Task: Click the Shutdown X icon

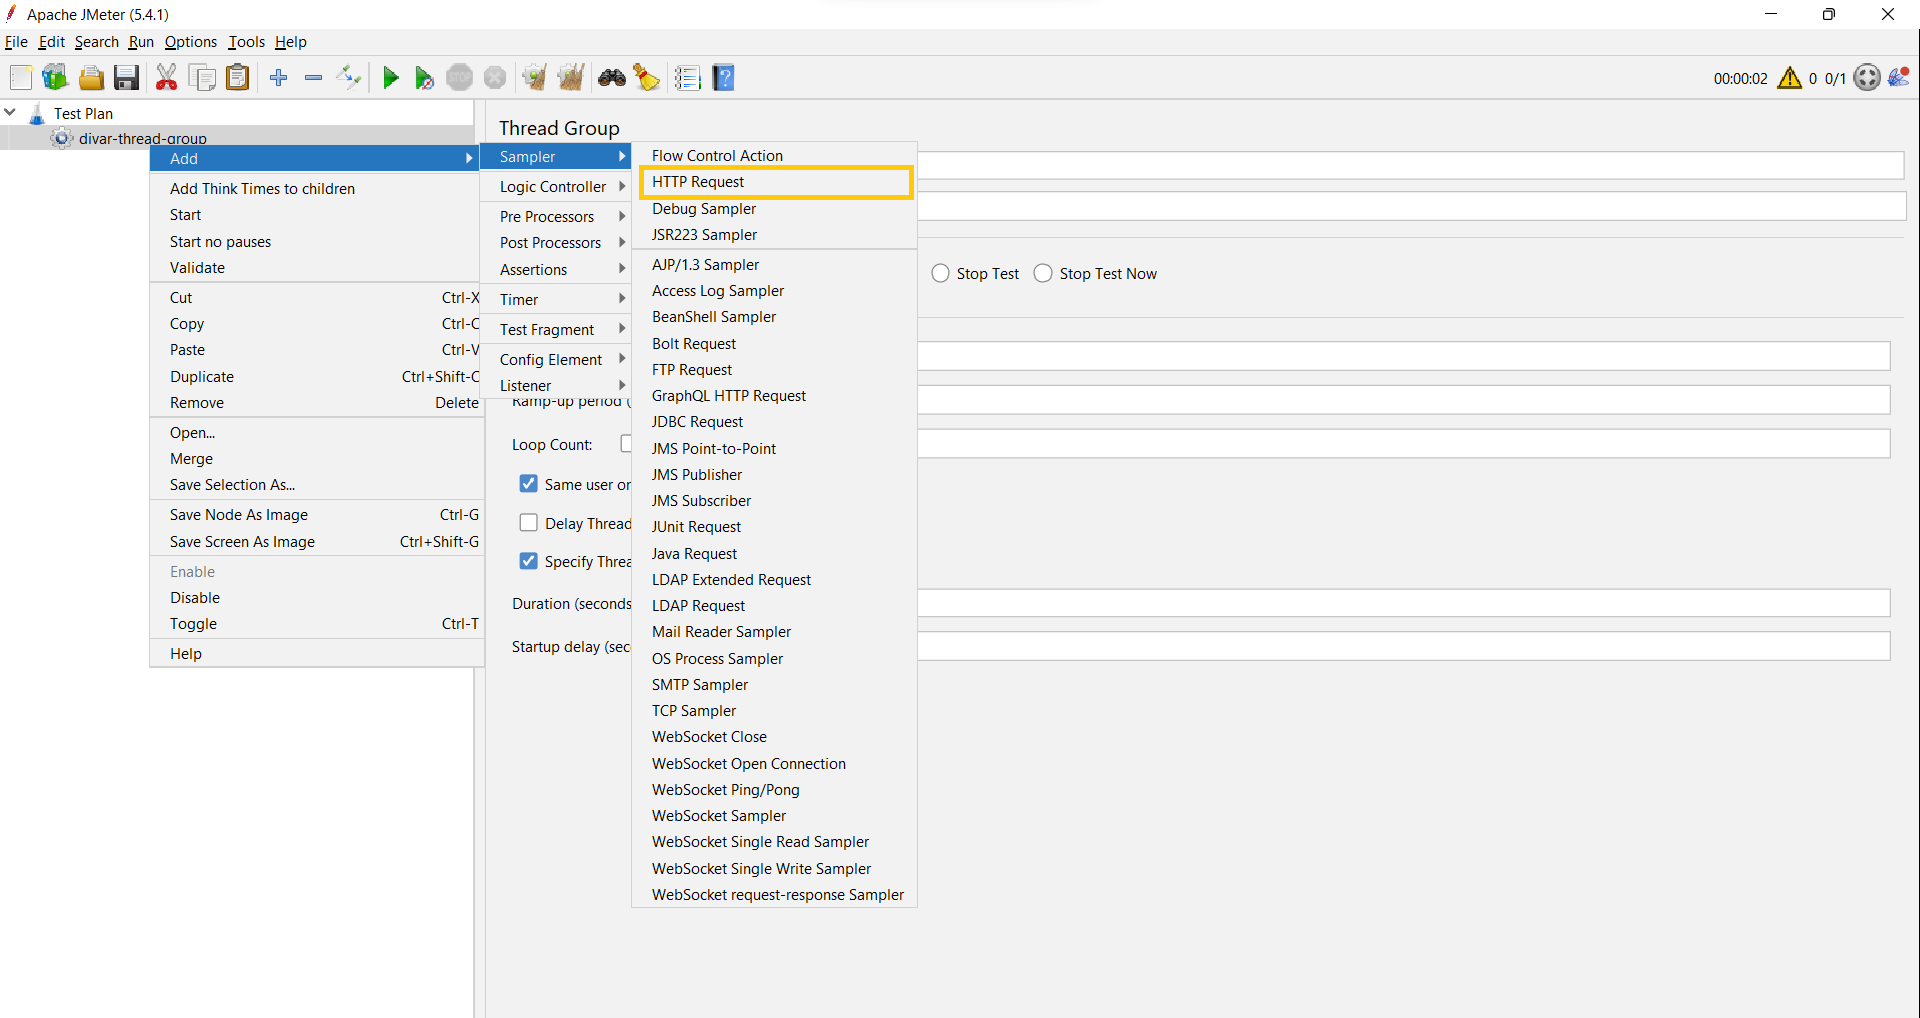Action: [495, 78]
